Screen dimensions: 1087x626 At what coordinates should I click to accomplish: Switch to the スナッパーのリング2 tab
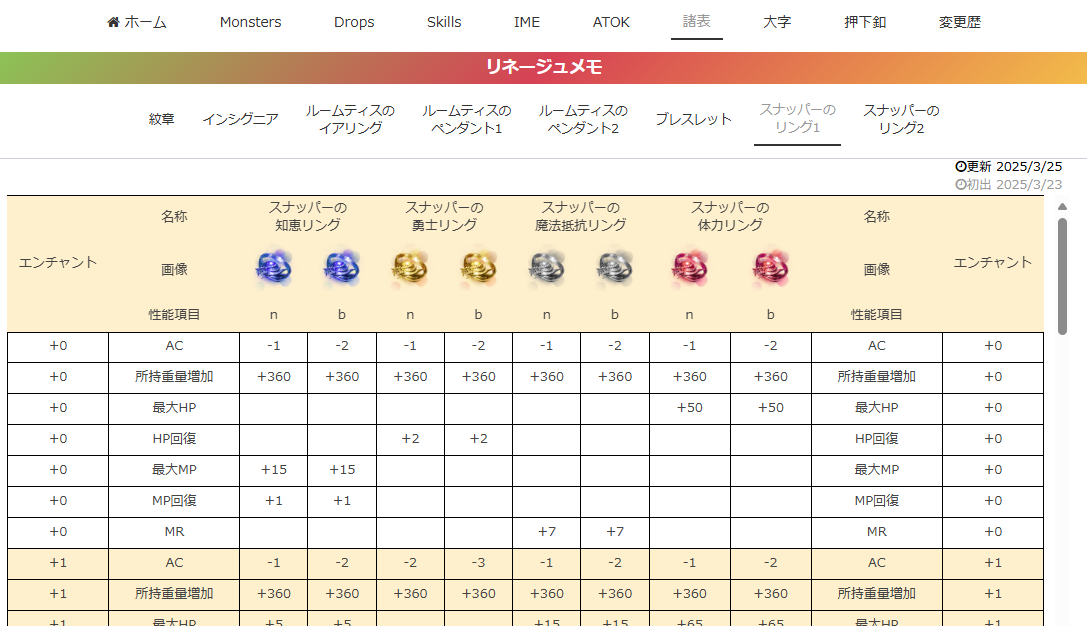point(901,119)
